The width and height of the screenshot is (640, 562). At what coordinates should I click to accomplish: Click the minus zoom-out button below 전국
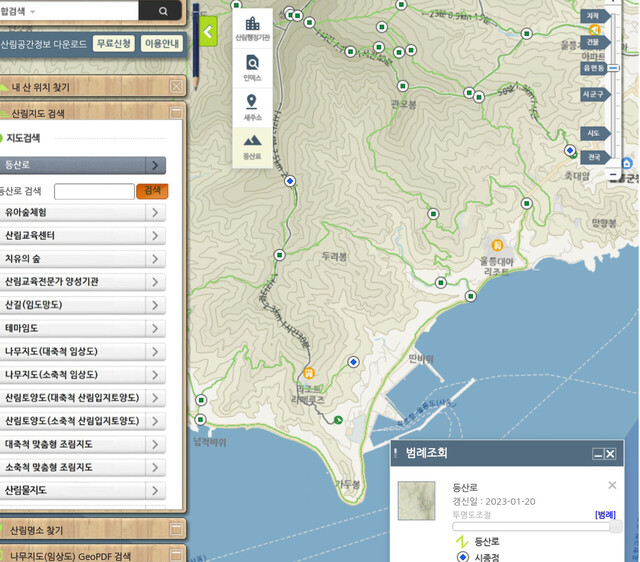[x=613, y=175]
